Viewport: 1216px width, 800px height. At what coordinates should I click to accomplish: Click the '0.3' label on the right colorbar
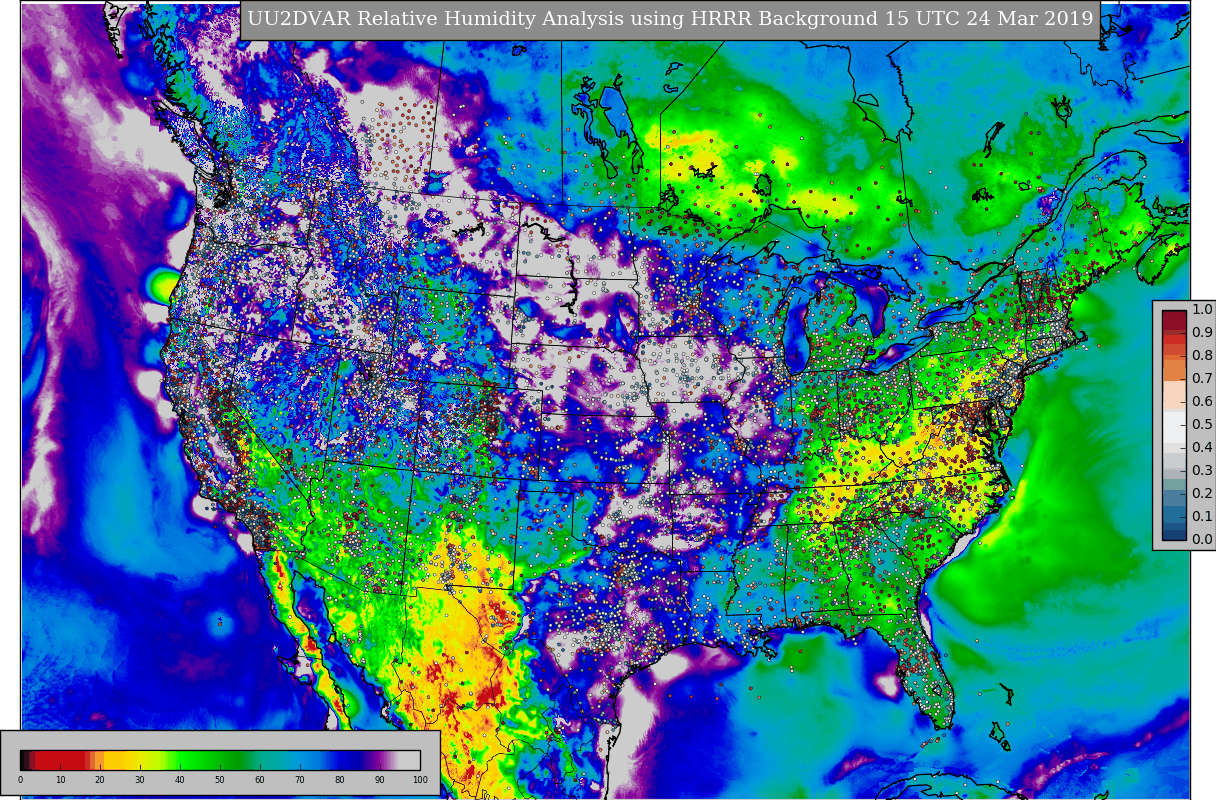tap(1202, 471)
